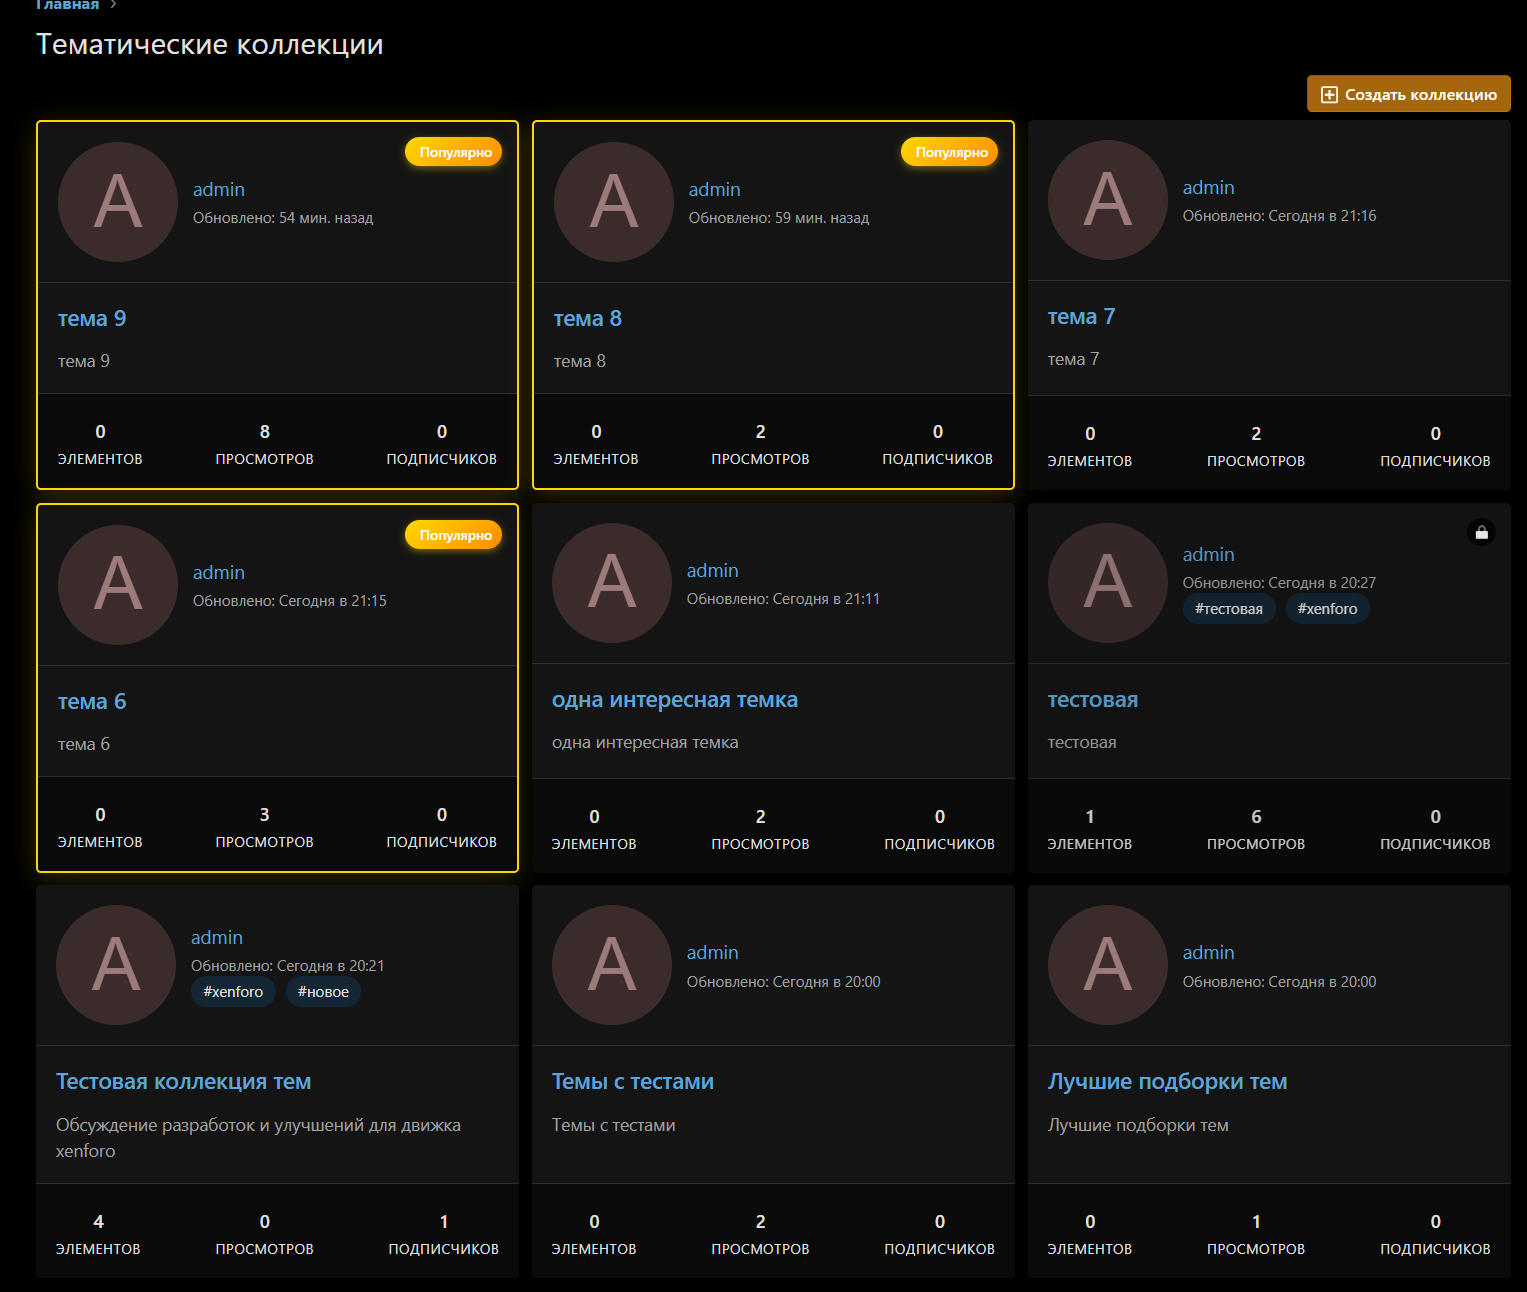
Task: Open the тема 6 collection link
Action: (x=92, y=702)
